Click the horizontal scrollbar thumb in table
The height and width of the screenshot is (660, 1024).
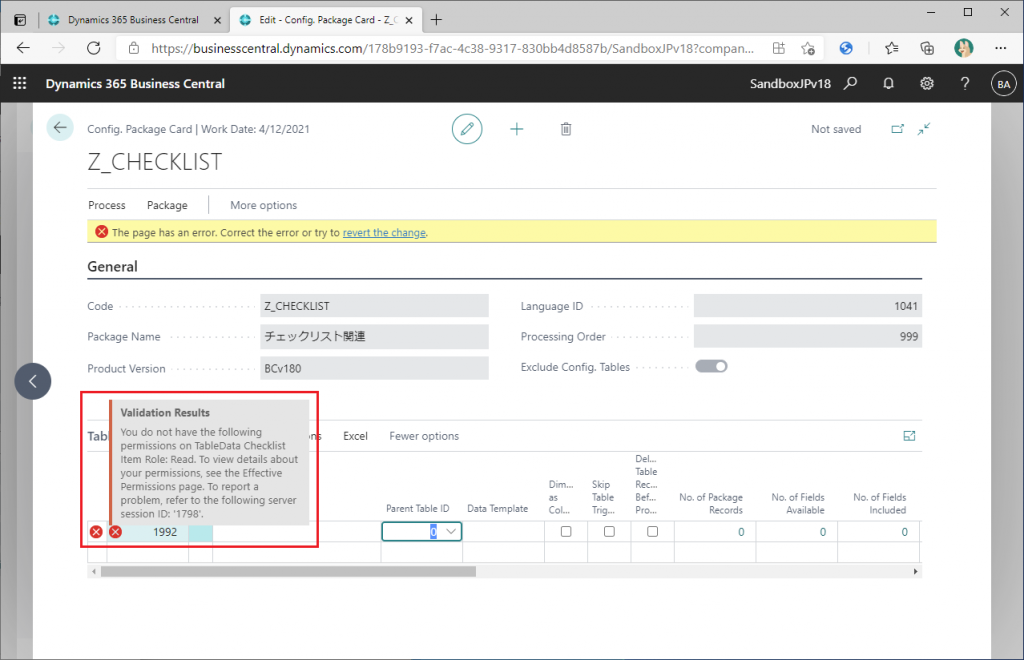point(288,571)
